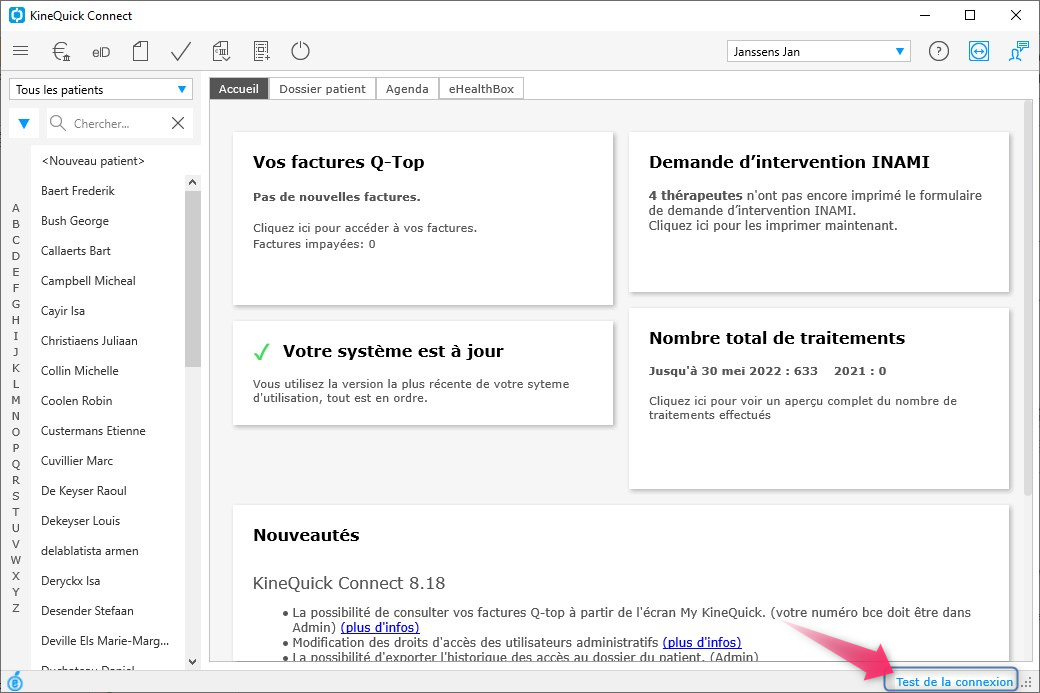Click the remote support arrows icon
The height and width of the screenshot is (693, 1040).
(979, 51)
